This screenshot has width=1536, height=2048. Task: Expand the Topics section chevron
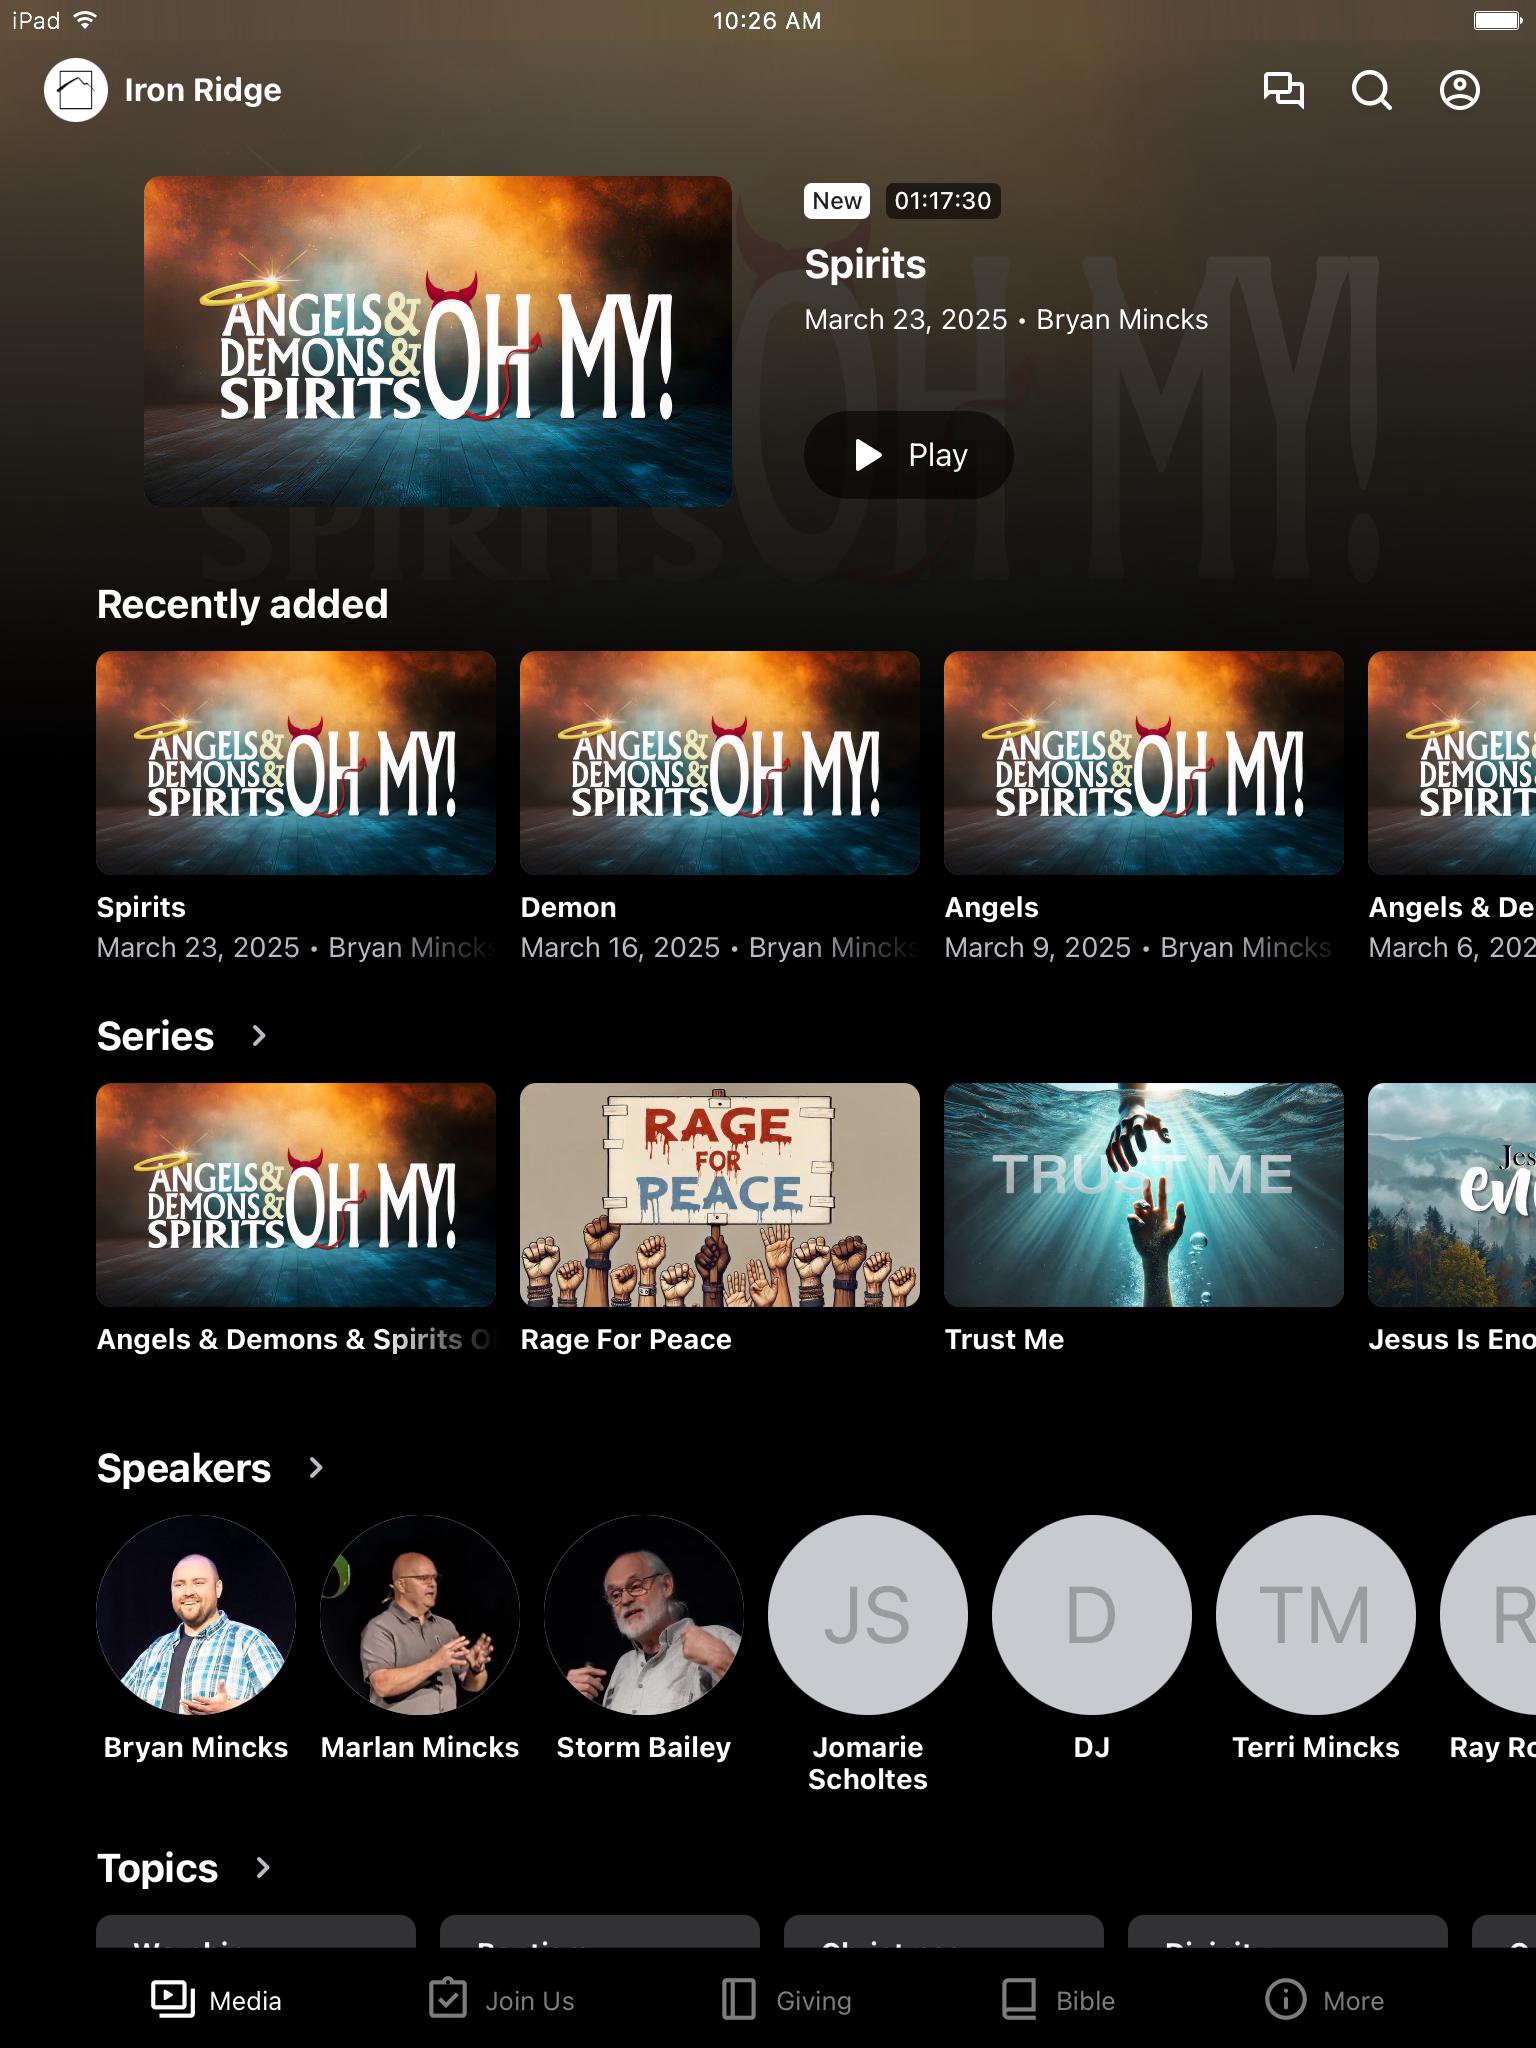coord(263,1868)
